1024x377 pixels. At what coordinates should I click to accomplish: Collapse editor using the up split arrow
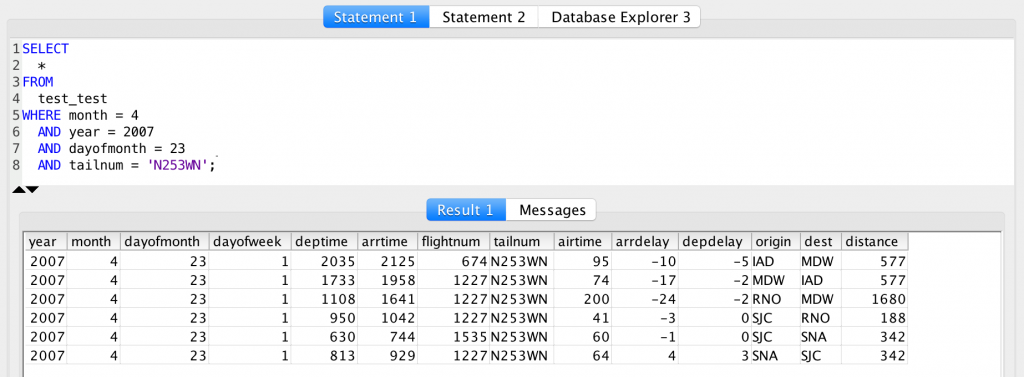point(18,190)
